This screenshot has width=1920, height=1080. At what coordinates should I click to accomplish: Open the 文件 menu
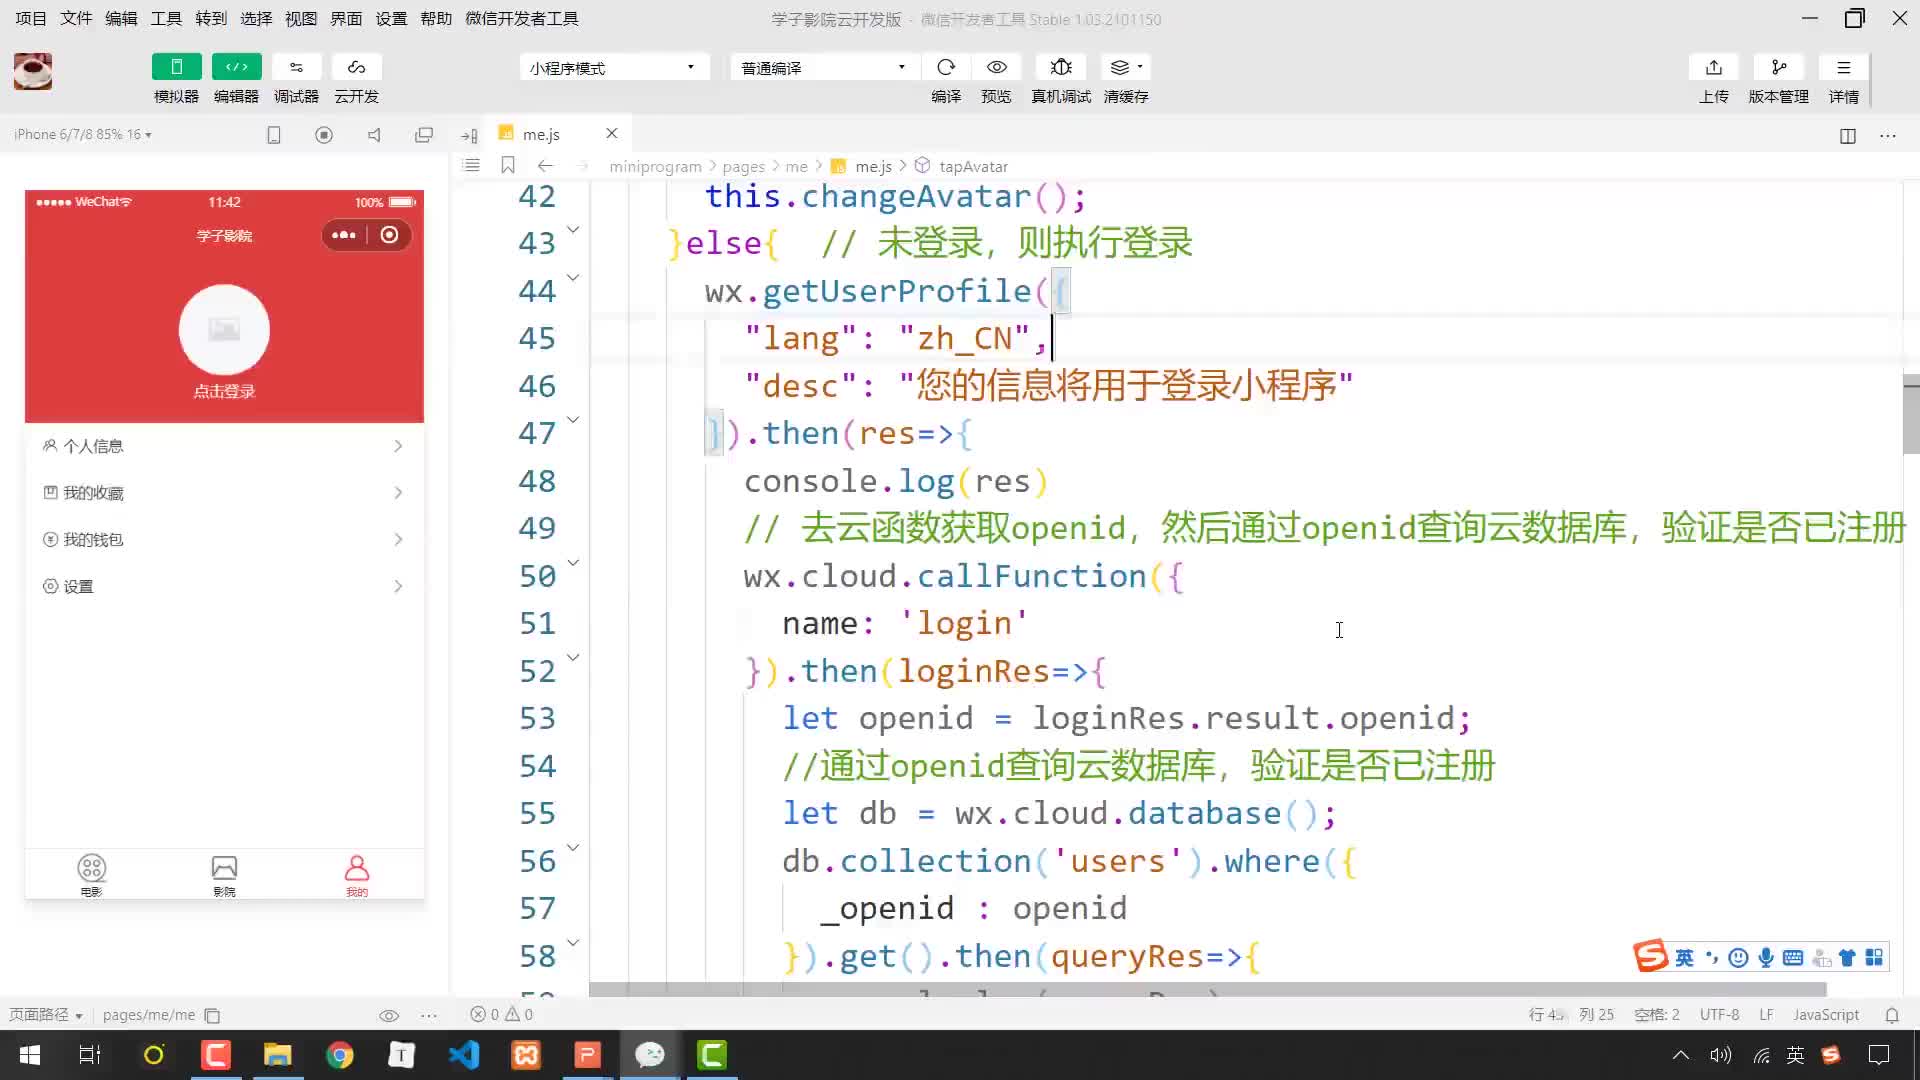coord(76,18)
